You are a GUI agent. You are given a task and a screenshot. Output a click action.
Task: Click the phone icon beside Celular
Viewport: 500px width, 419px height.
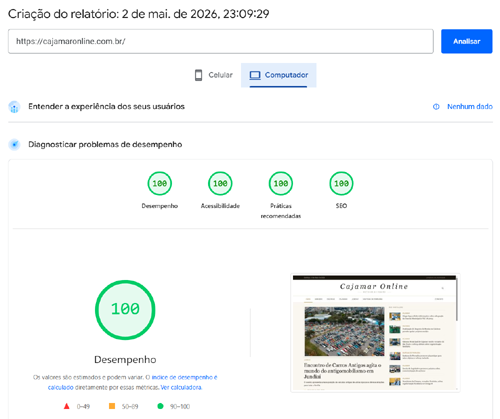pos(198,75)
